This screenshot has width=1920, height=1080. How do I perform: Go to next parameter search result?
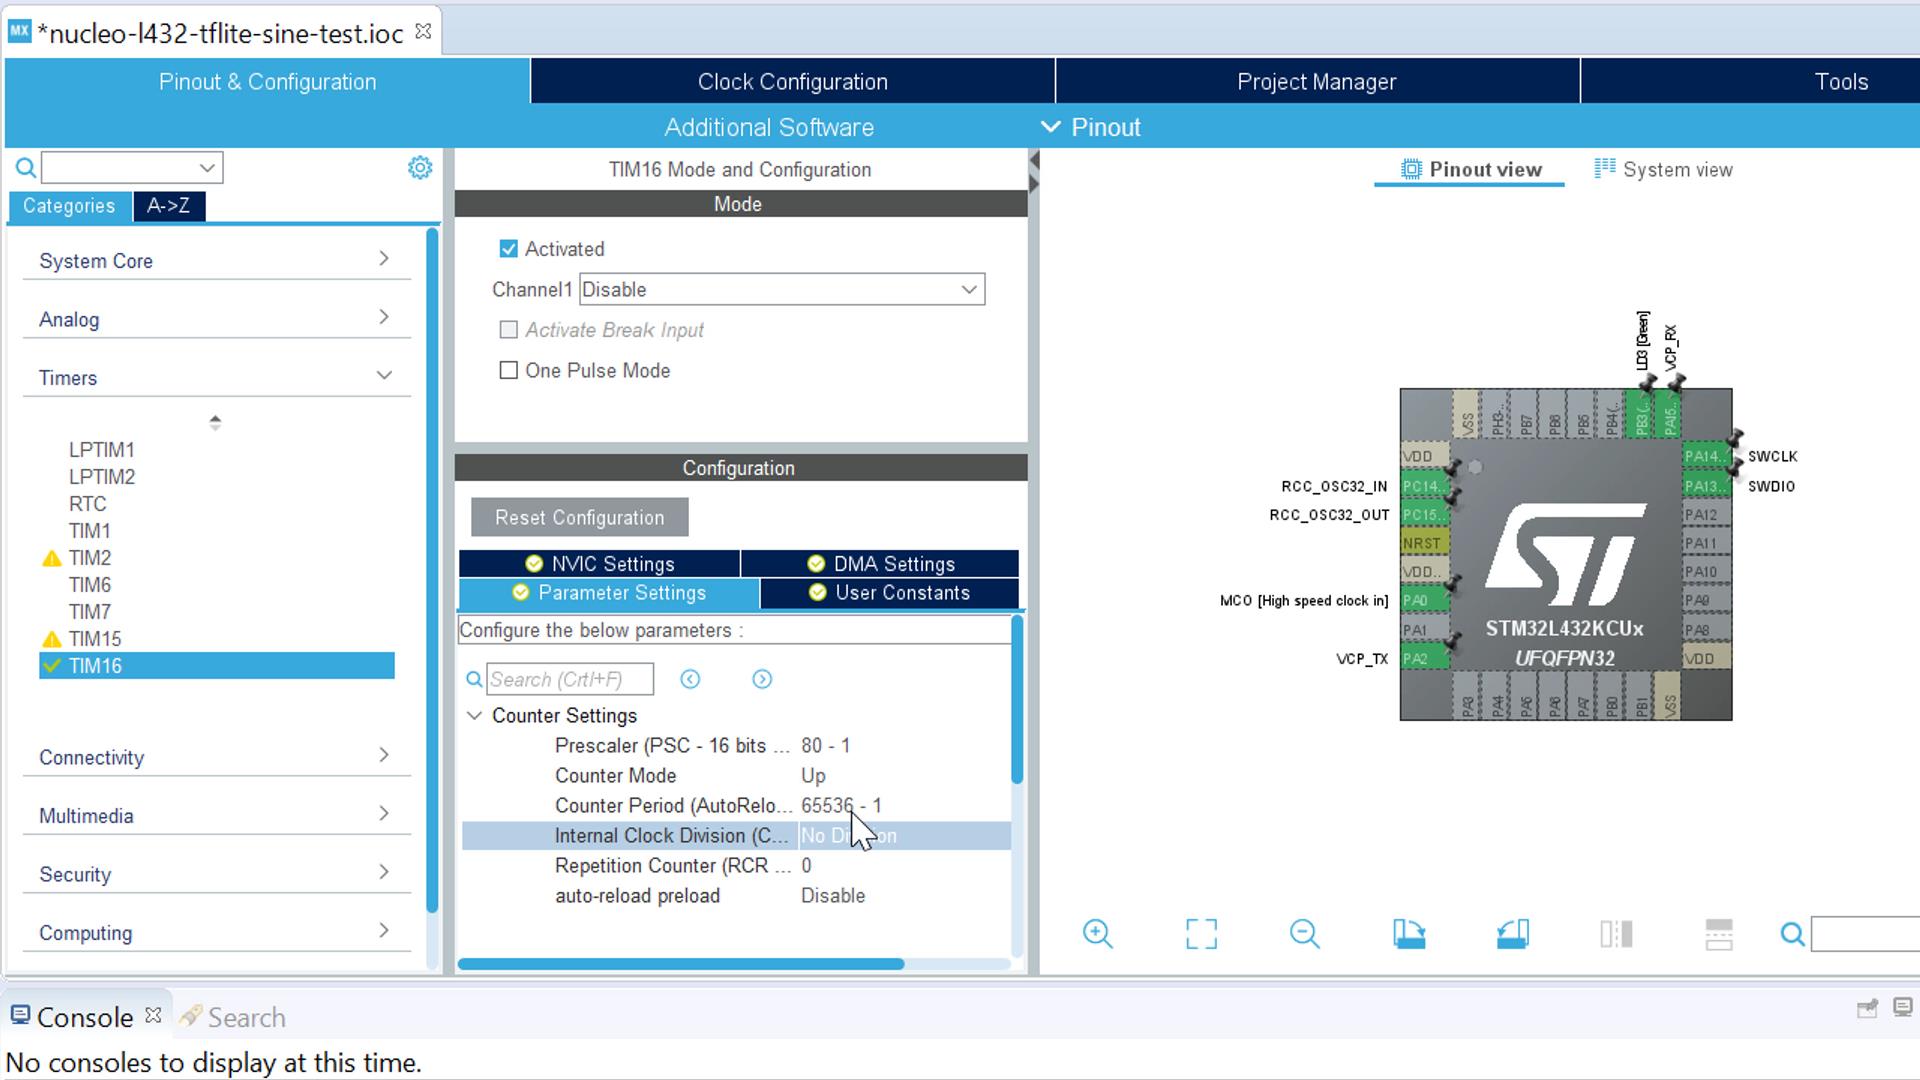pos(762,680)
